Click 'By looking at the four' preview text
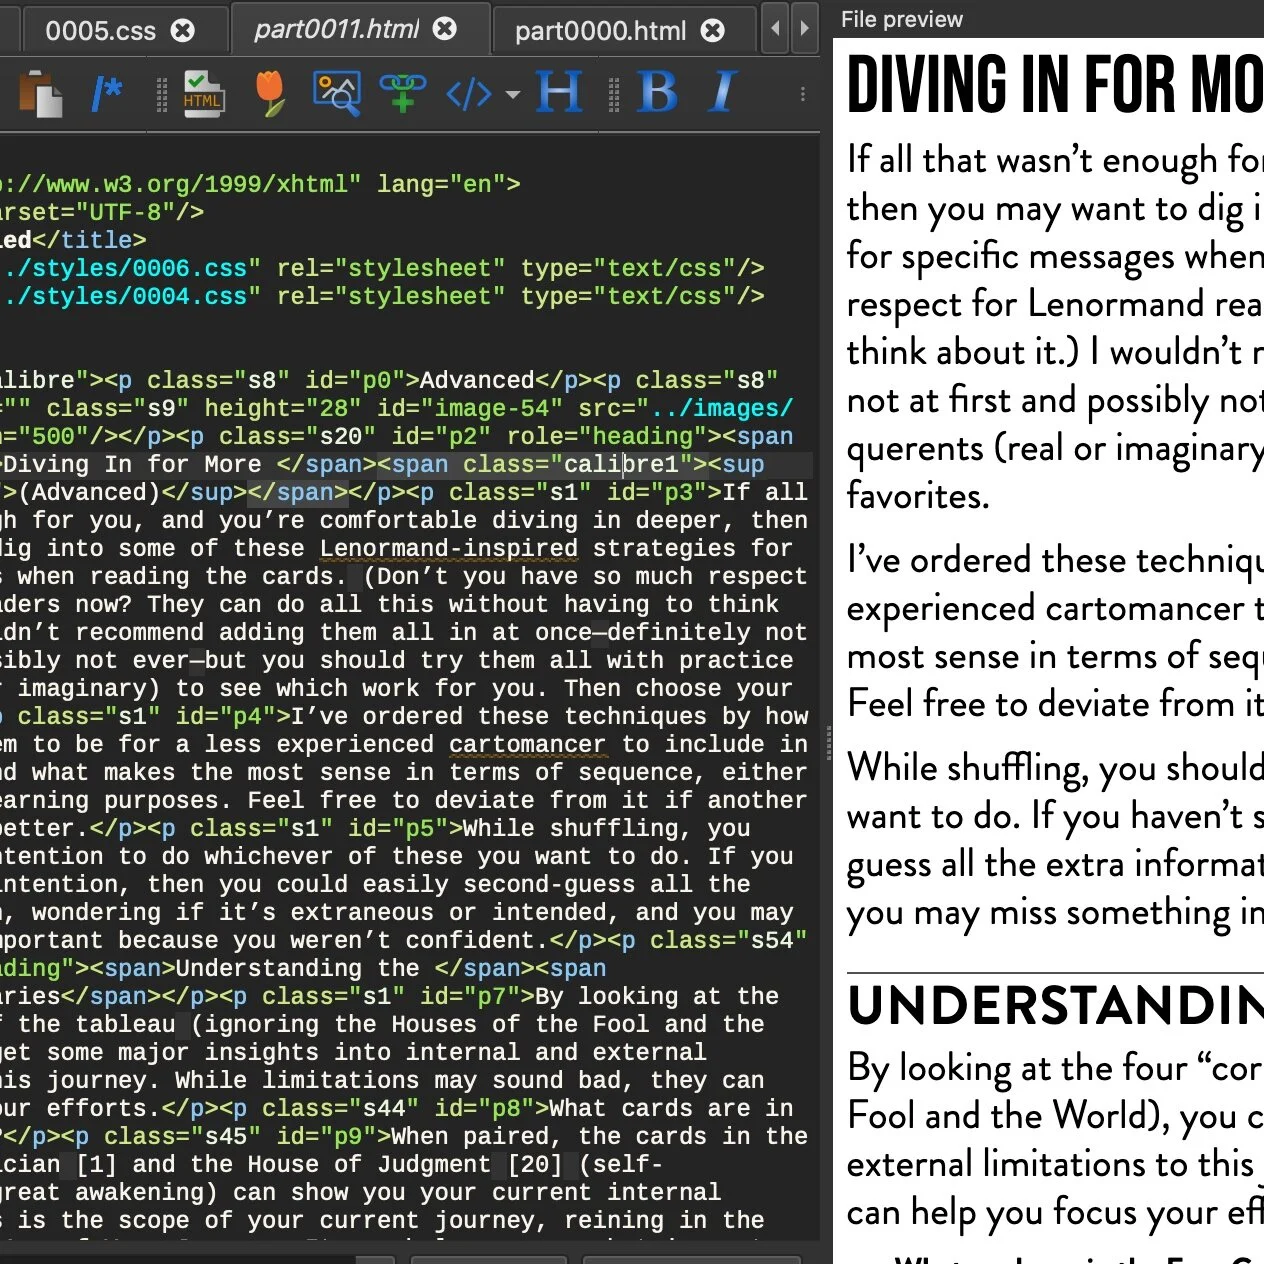Viewport: 1264px width, 1264px height. (x=1017, y=1068)
